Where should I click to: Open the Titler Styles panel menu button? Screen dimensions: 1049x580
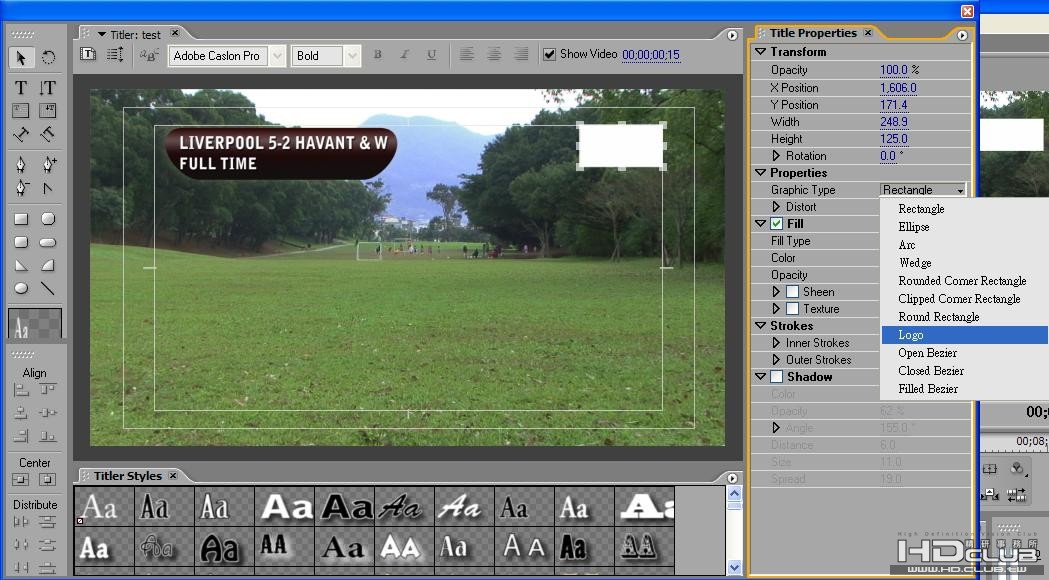pos(732,478)
